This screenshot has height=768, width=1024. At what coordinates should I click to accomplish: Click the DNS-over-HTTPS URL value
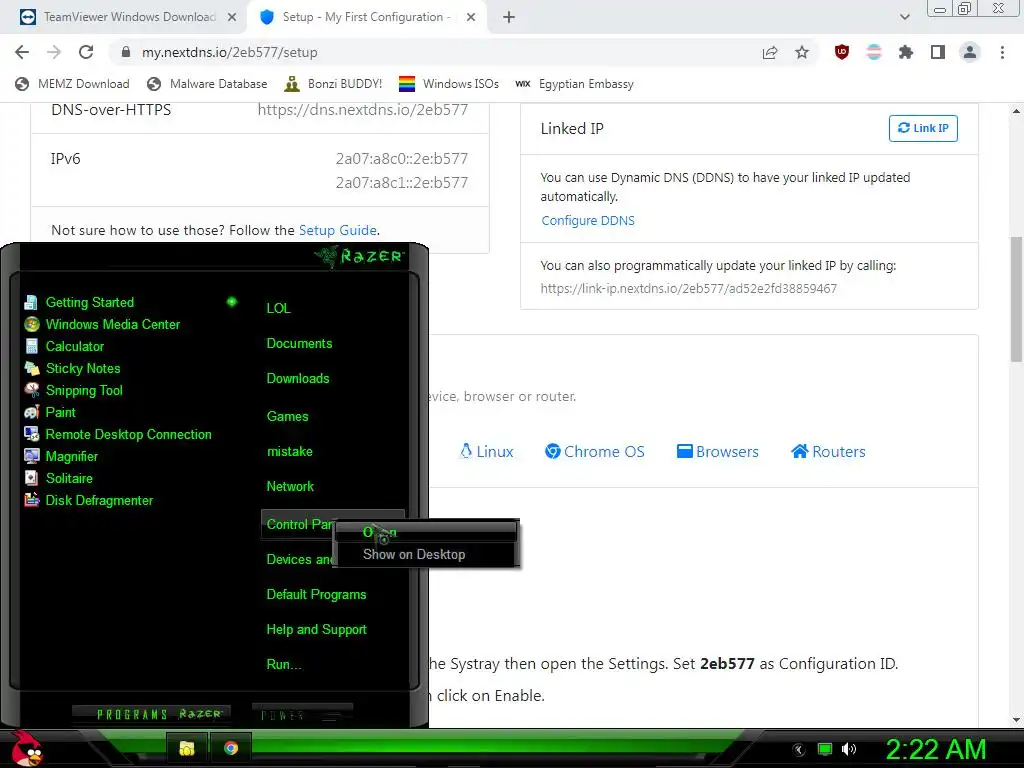[362, 110]
